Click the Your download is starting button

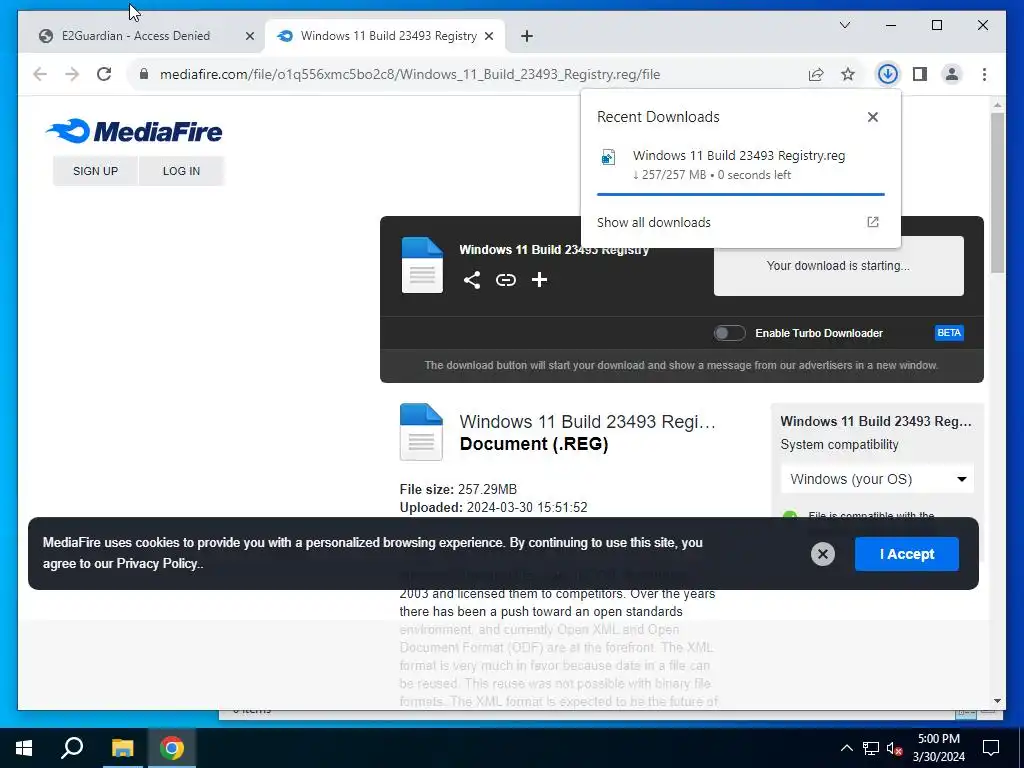838,266
